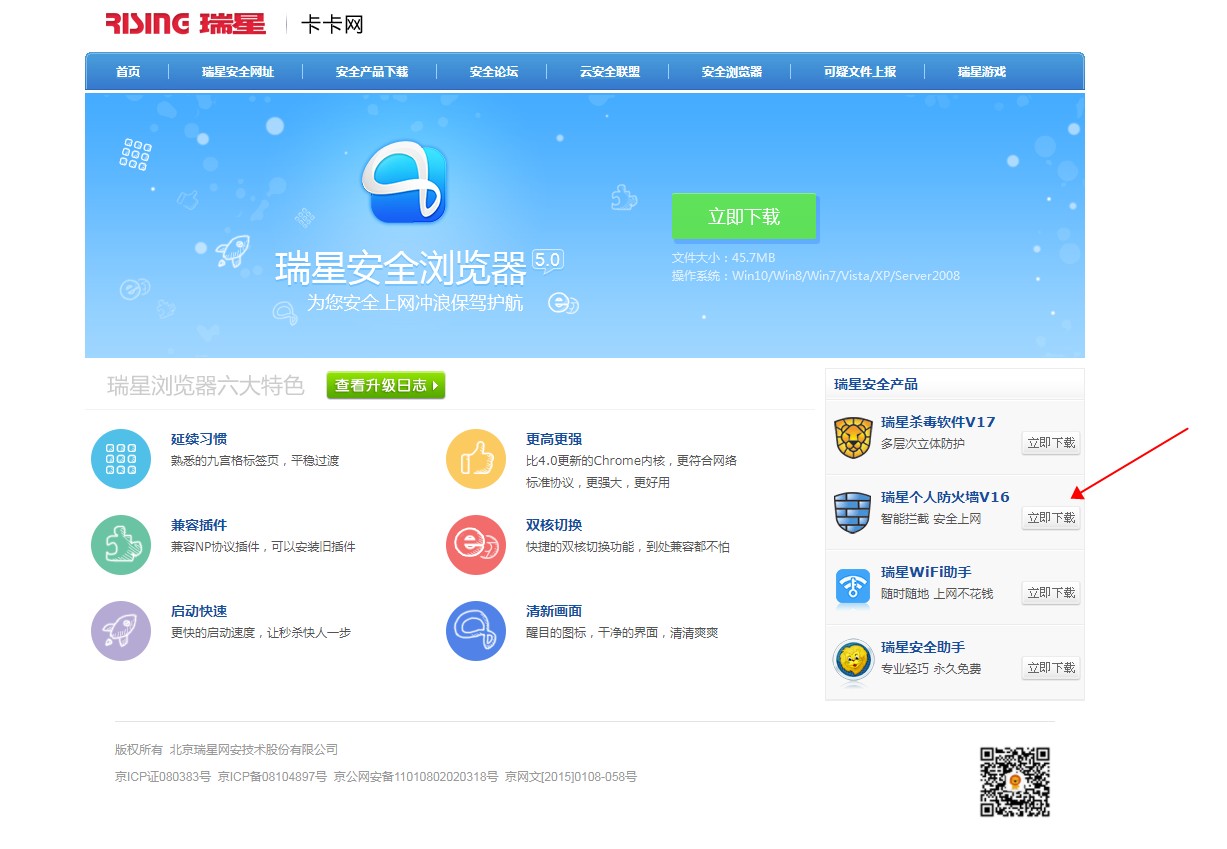Click the Rising 瑞星 logo
The width and height of the screenshot is (1227, 849).
click(185, 23)
